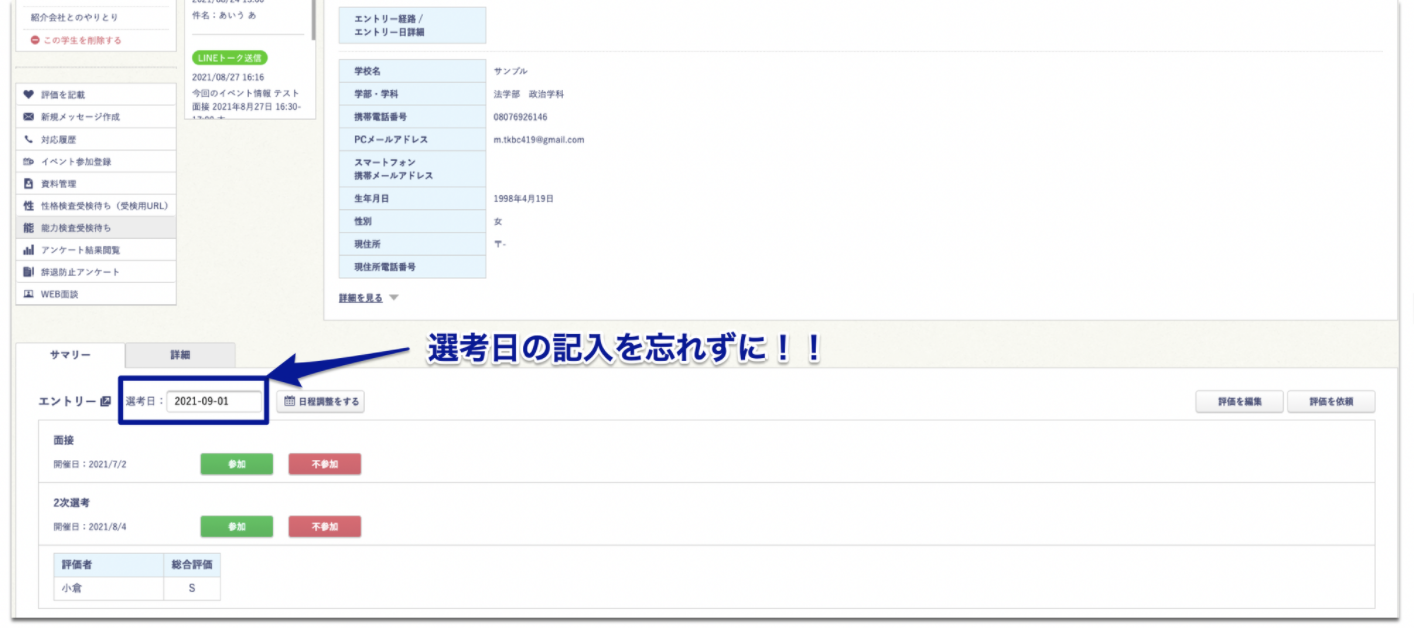Click the edit pencil icon beside エントリー
Screen dimensions: 1416x628
pyautogui.click(x=105, y=401)
